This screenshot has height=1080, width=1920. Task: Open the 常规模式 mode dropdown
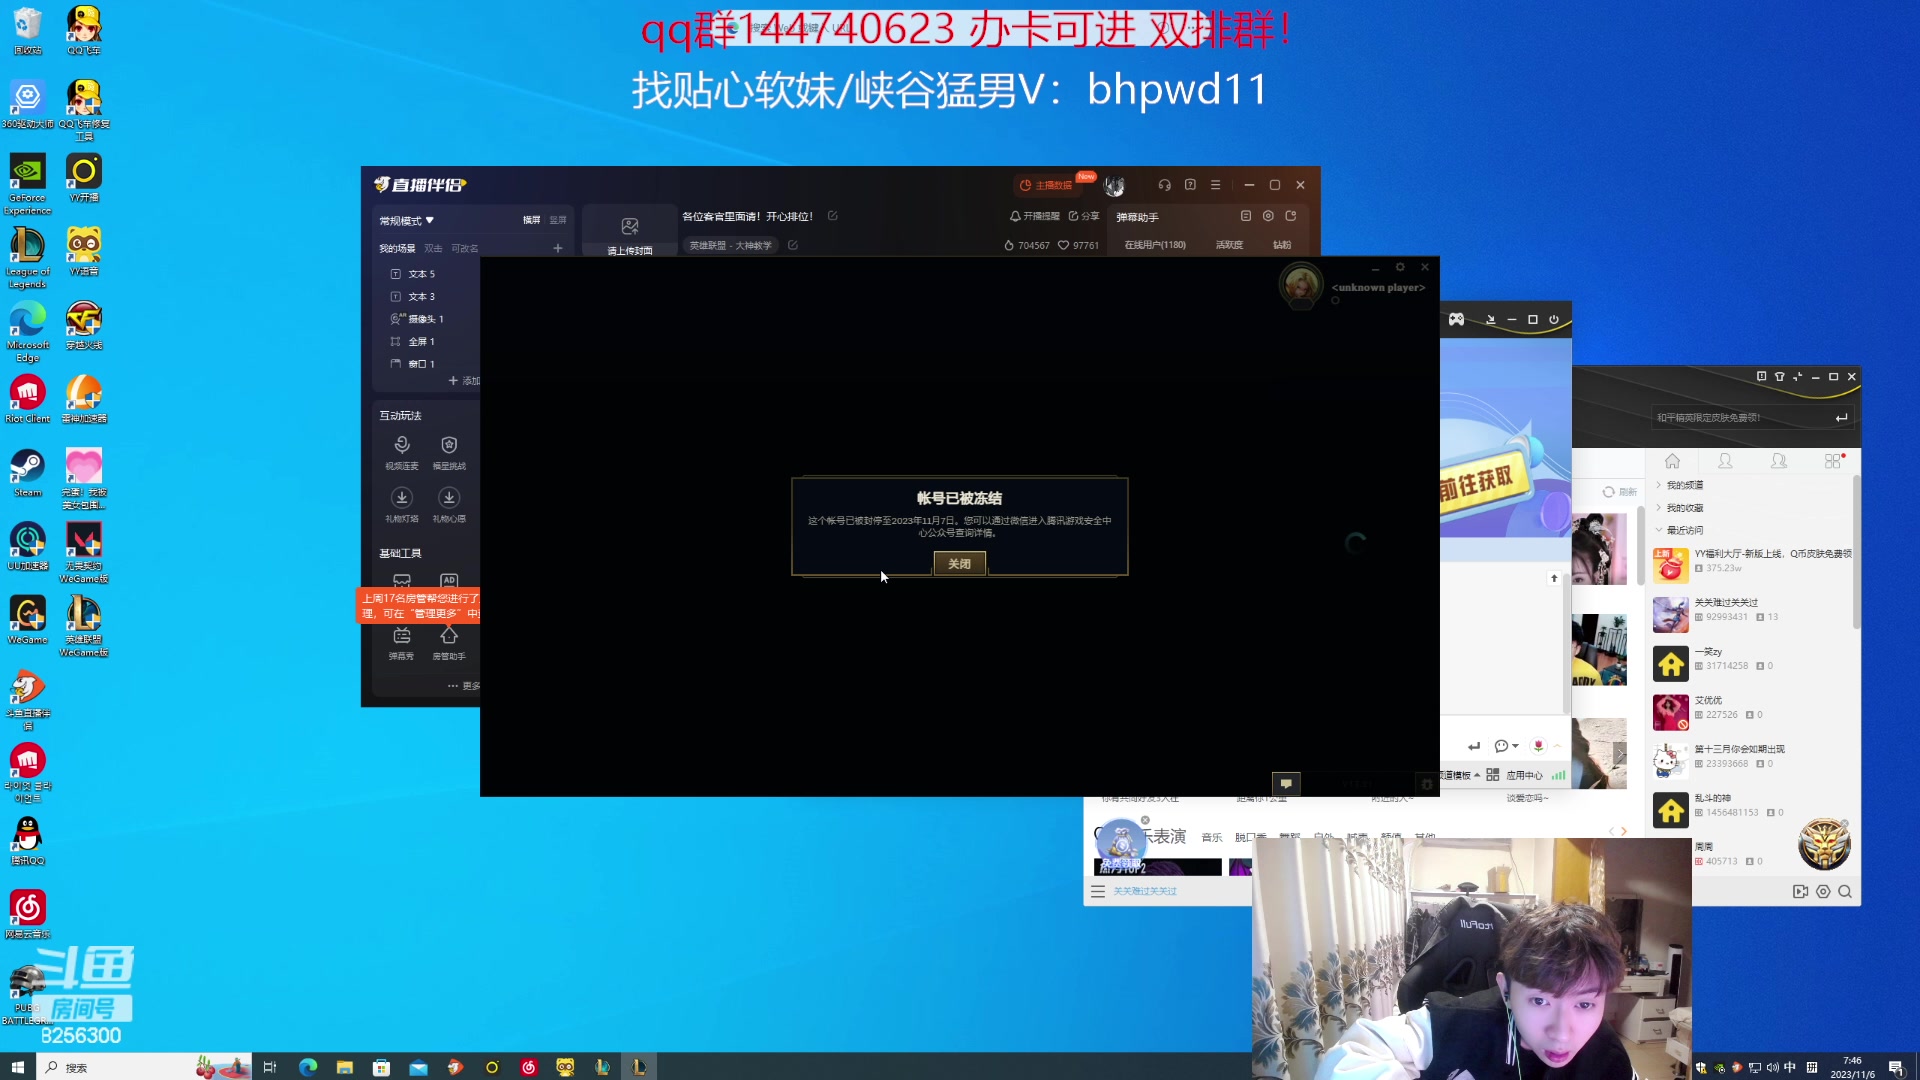(406, 220)
